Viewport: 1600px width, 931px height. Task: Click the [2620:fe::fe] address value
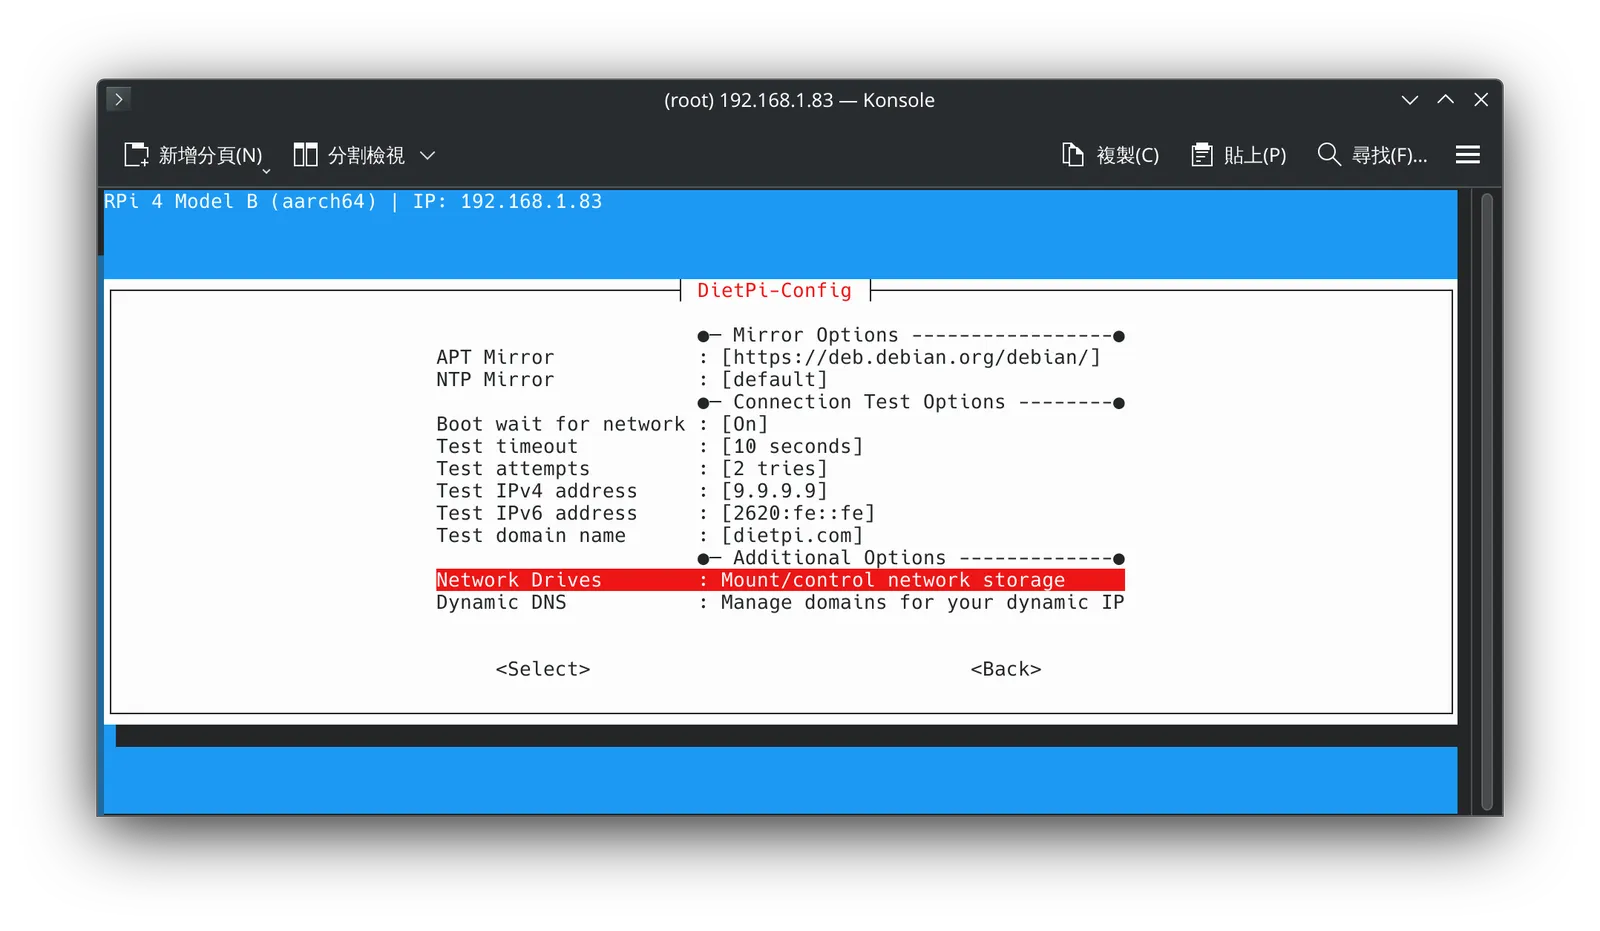(x=798, y=513)
